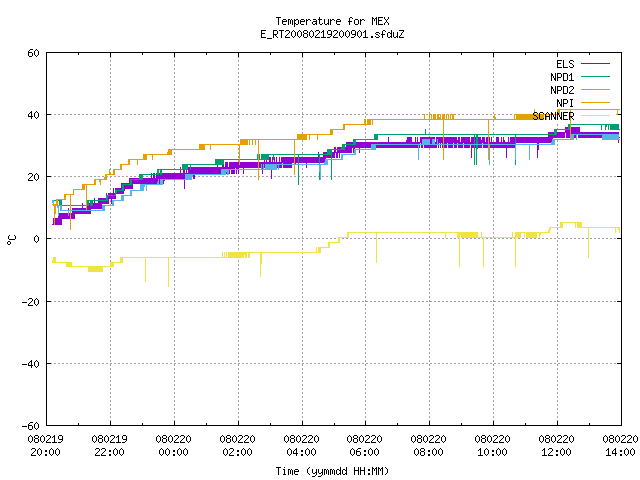The image size is (640, 480).
Task: Click the NPI legend label
Action: coord(565,103)
